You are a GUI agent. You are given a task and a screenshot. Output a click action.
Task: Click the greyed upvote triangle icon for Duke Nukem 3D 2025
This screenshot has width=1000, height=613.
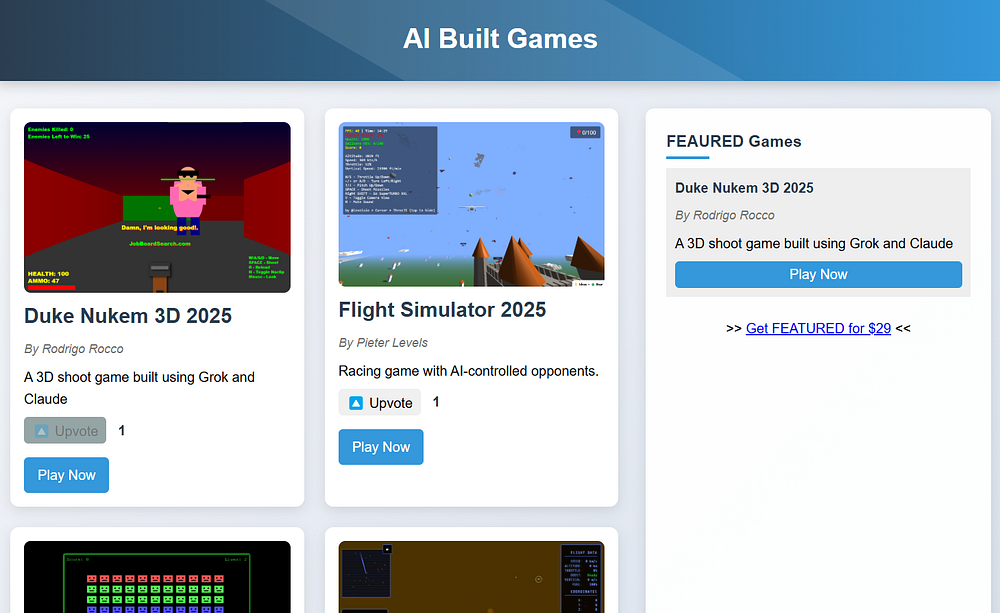41,431
